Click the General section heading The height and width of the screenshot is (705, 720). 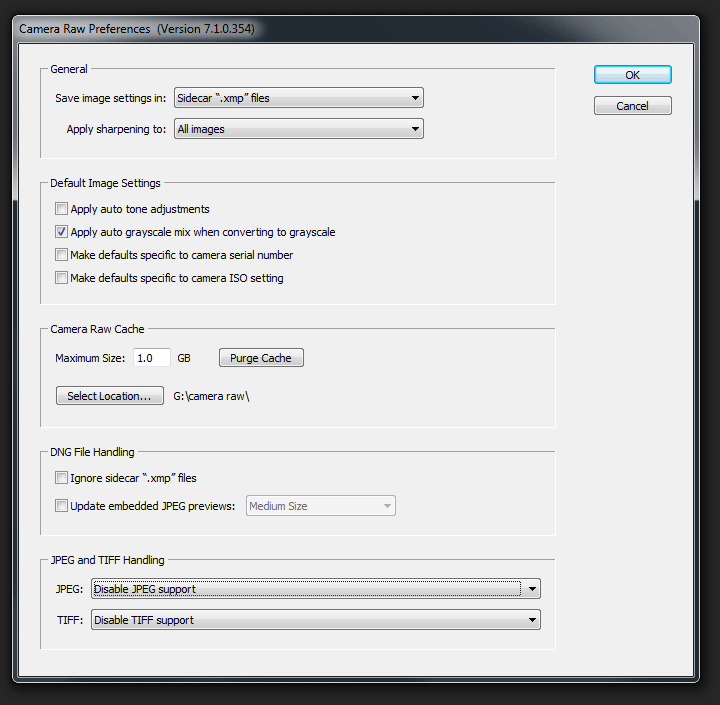(69, 69)
